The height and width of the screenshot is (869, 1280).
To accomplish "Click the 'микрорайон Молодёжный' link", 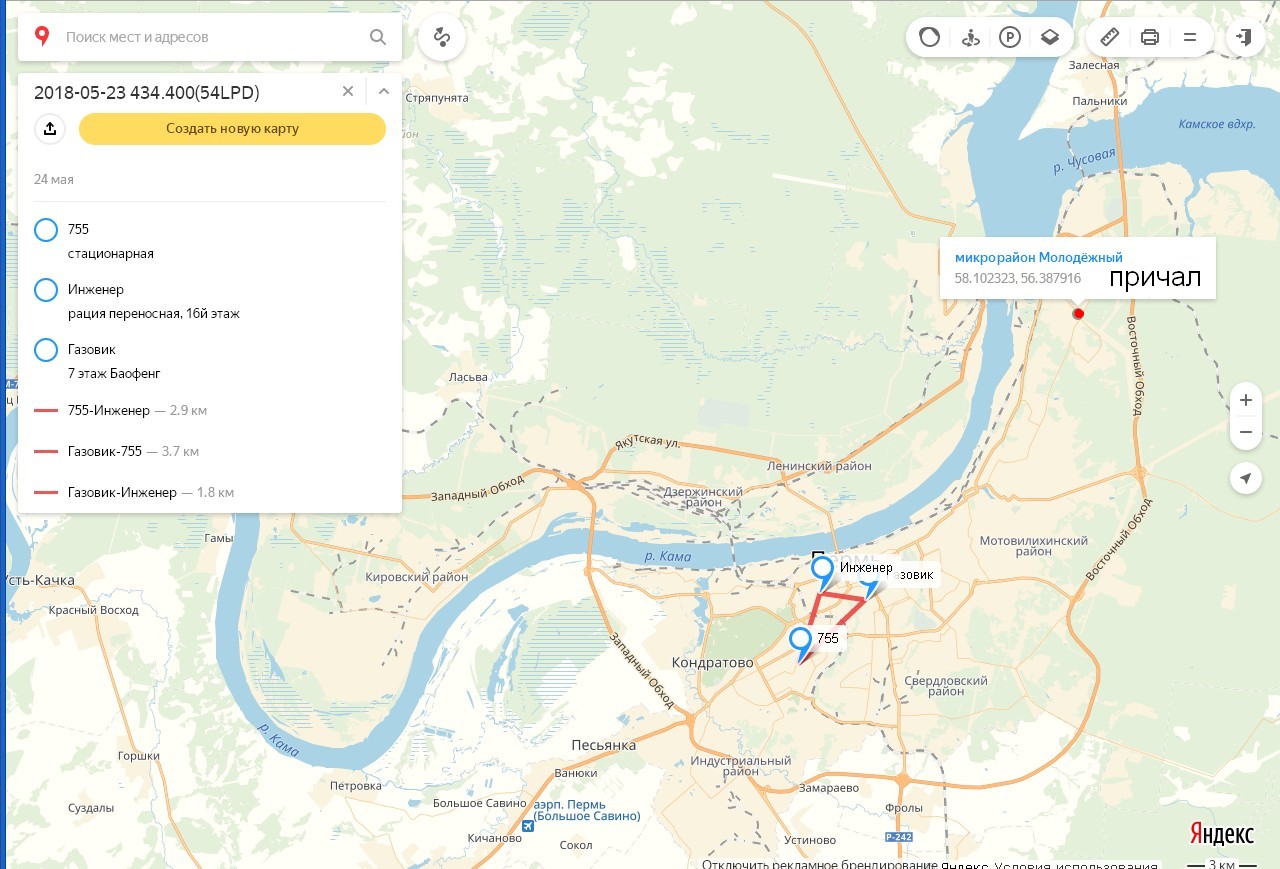I will [1038, 258].
